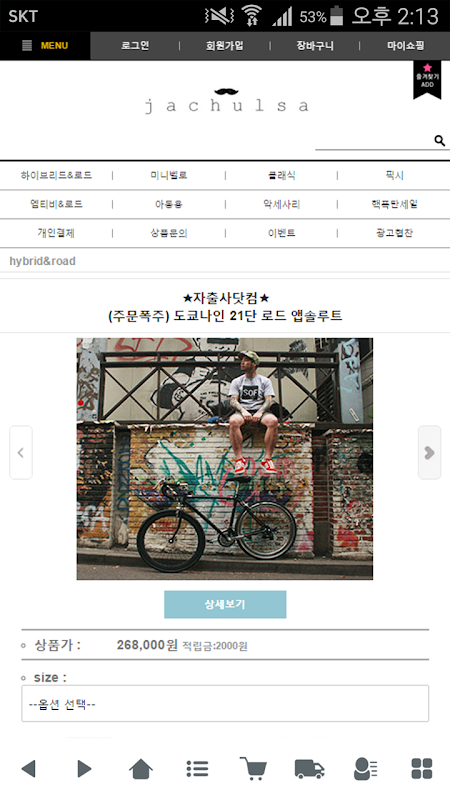
Task: Open the 로그인 tab
Action: [135, 46]
